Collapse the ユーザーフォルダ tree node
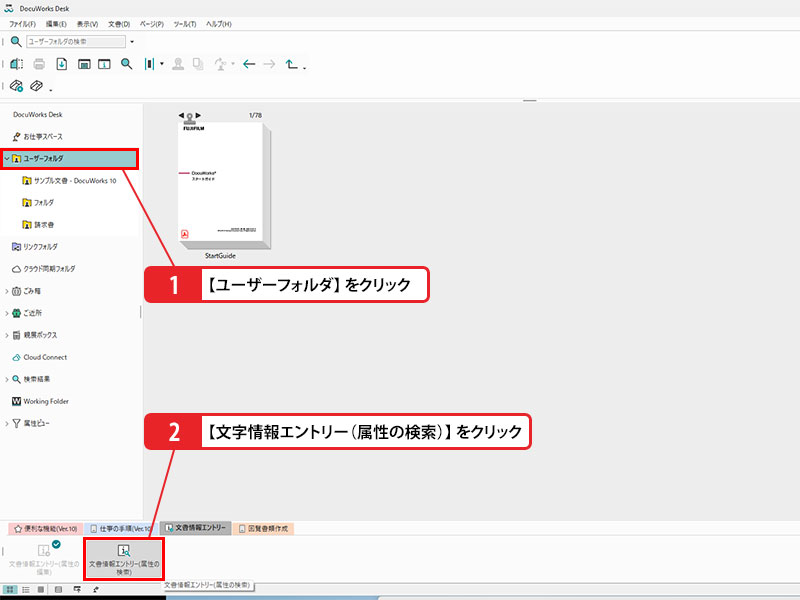This screenshot has height=600, width=800. pyautogui.click(x=6, y=159)
